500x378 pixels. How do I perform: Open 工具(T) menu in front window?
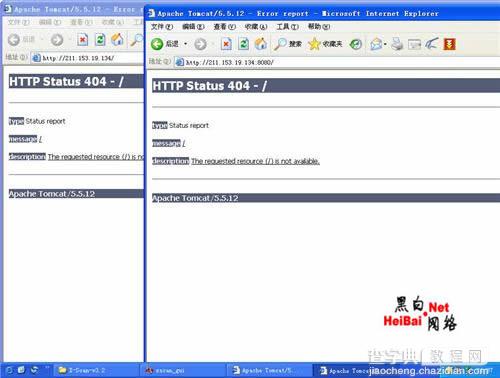coord(287,27)
